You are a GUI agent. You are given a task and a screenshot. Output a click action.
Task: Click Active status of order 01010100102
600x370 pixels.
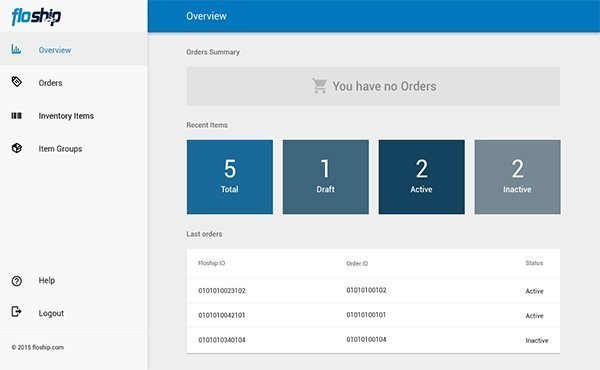tap(535, 291)
